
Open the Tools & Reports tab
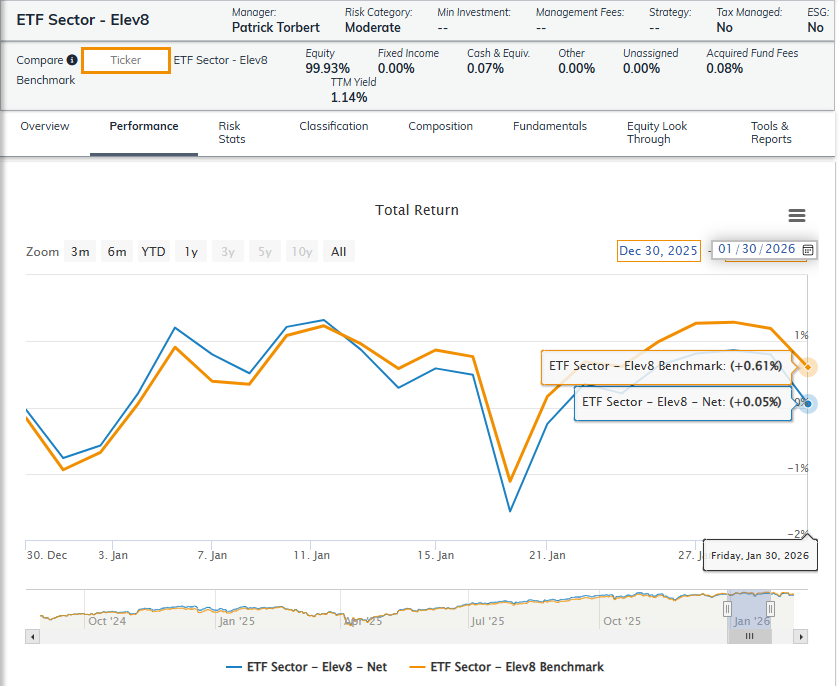[x=770, y=133]
